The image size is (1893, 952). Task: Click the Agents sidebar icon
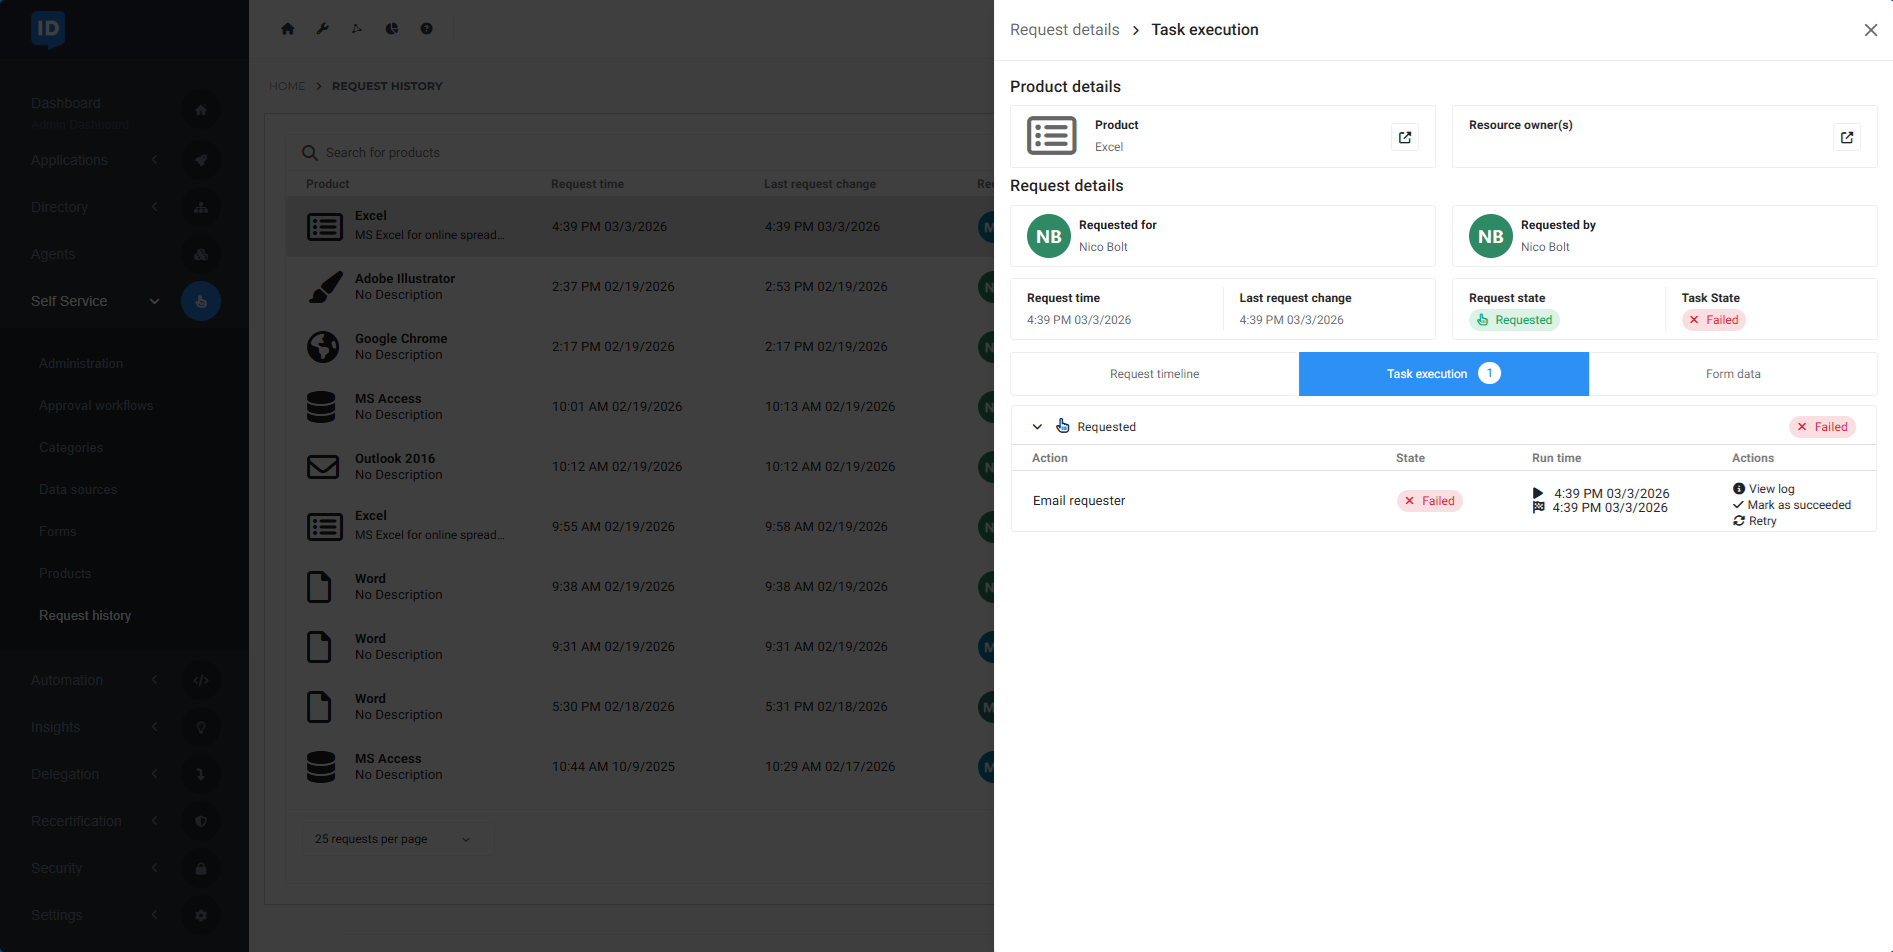(201, 254)
